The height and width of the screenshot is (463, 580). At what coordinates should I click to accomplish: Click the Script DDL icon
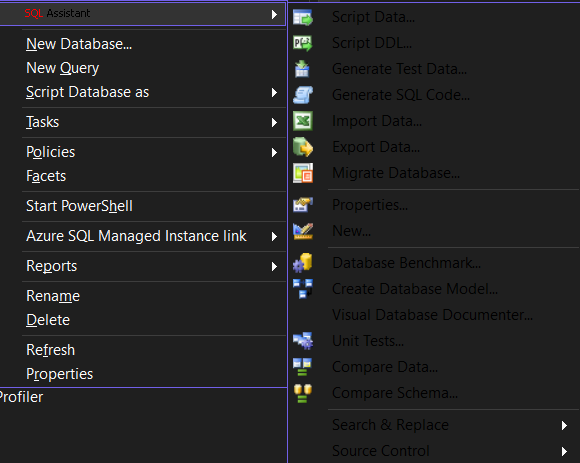(303, 43)
